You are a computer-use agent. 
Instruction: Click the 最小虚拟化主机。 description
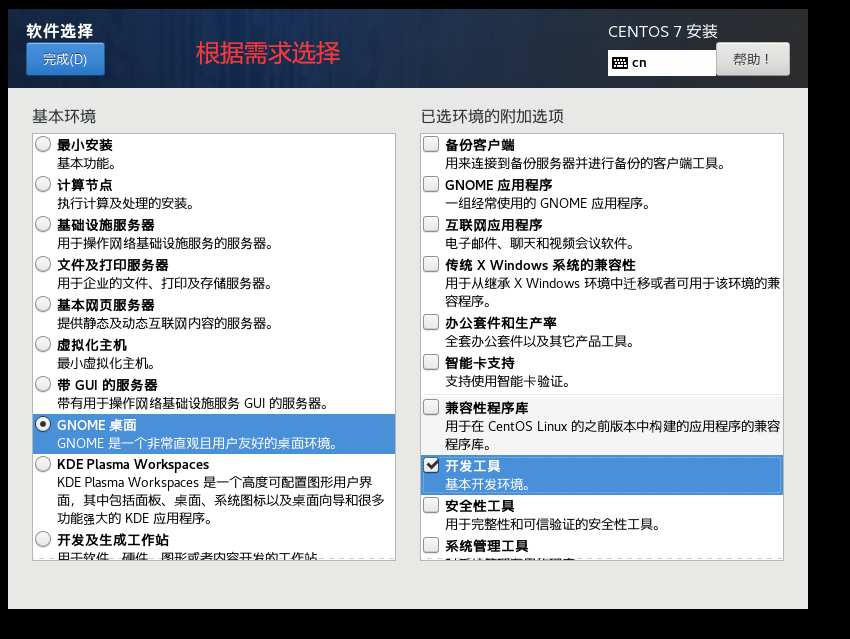pyautogui.click(x=106, y=364)
